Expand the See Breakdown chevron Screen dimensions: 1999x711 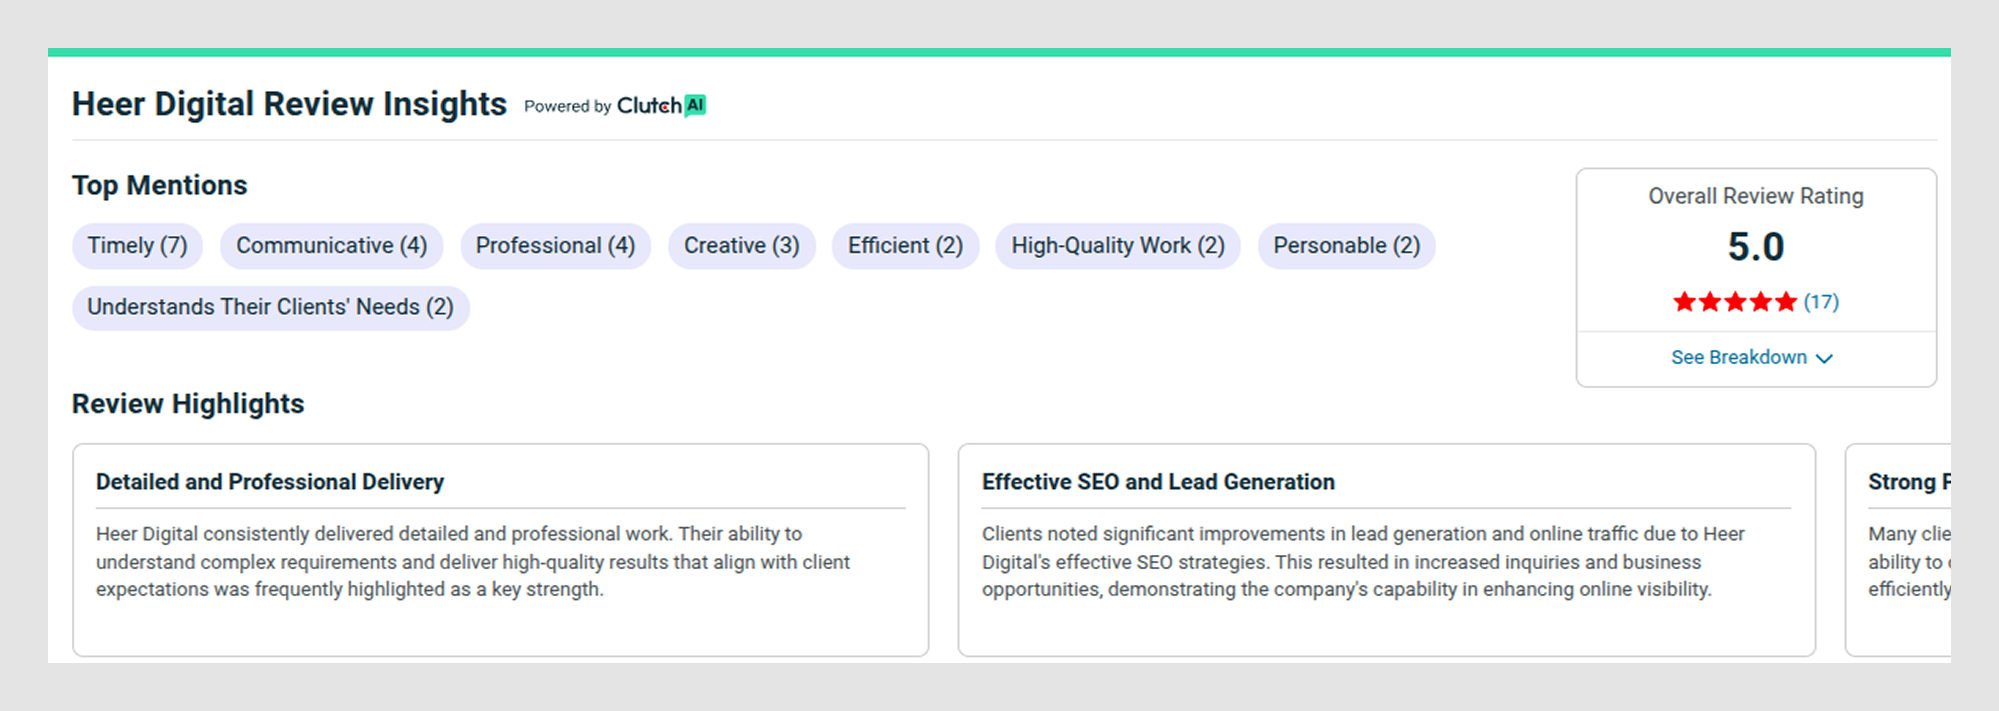(1824, 358)
